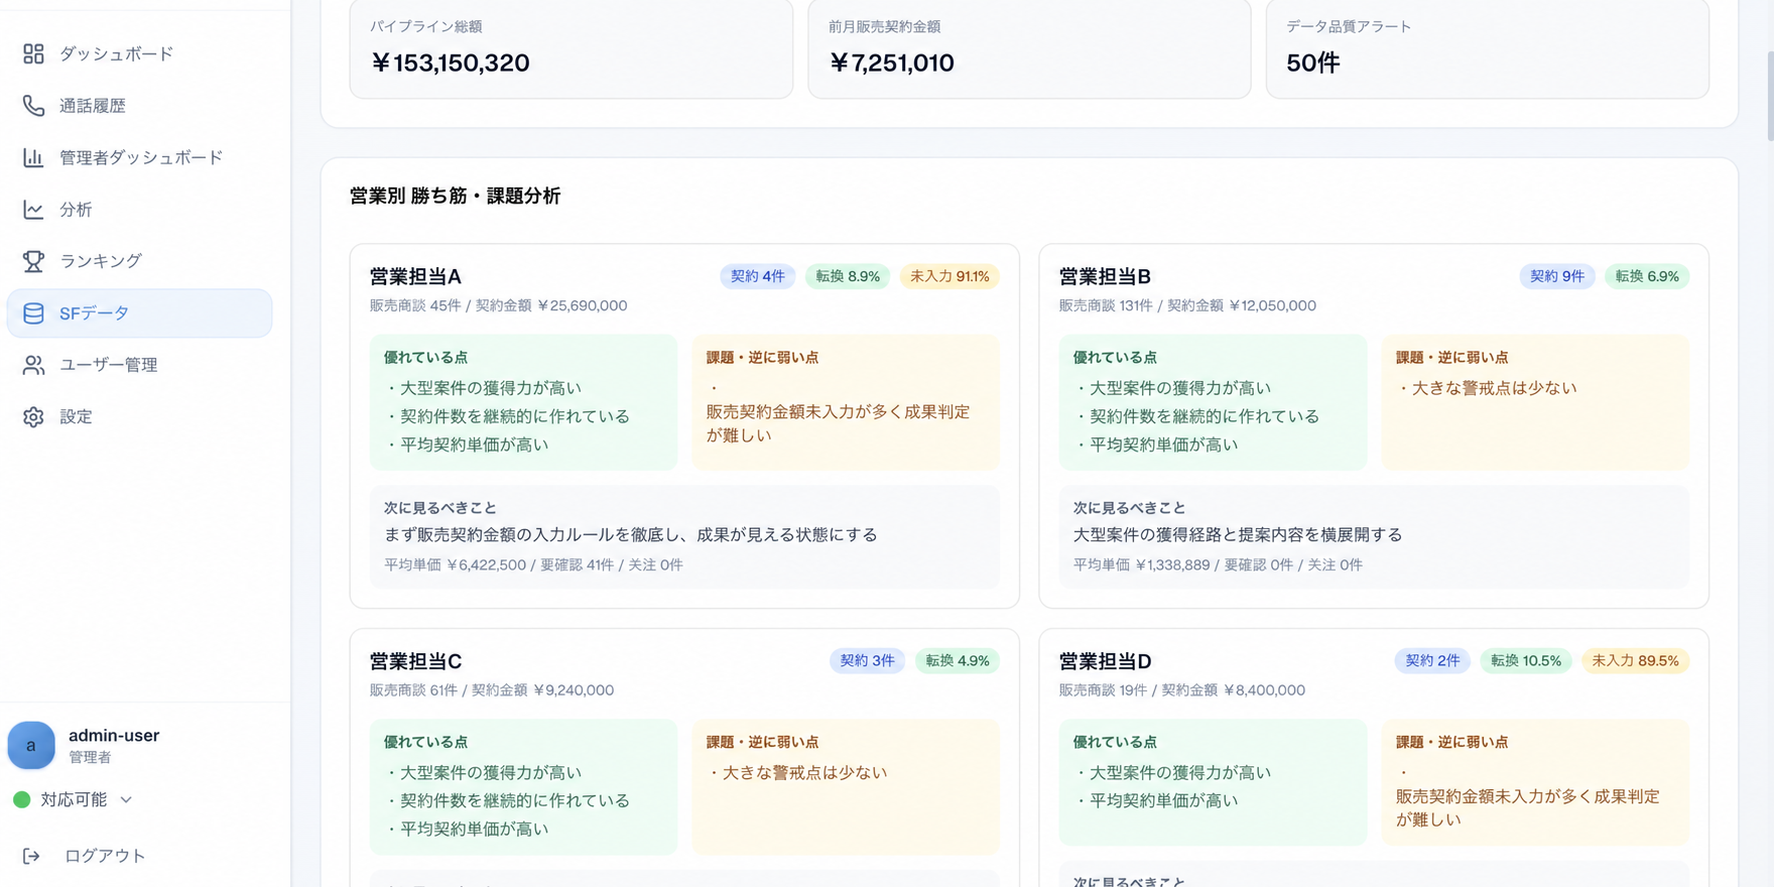Expand the 対応可能 status dropdown chevron
This screenshot has height=887, width=1774.
[126, 800]
